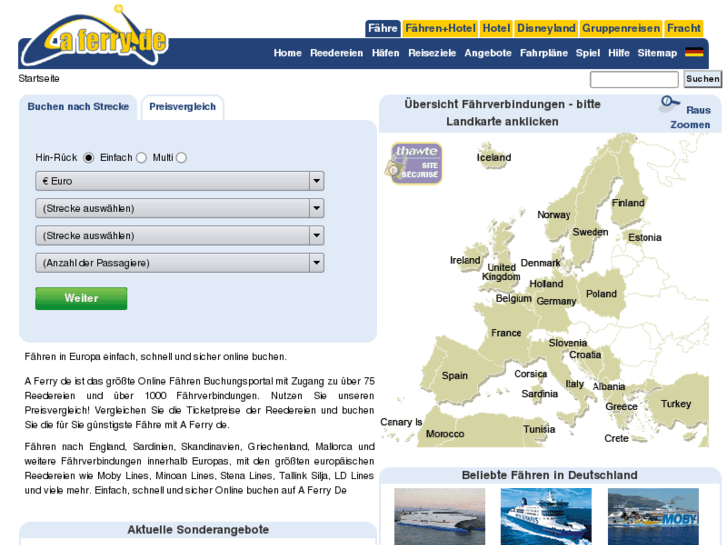Click Finland on the map
The width and height of the screenshot is (727, 545).
coord(628,203)
